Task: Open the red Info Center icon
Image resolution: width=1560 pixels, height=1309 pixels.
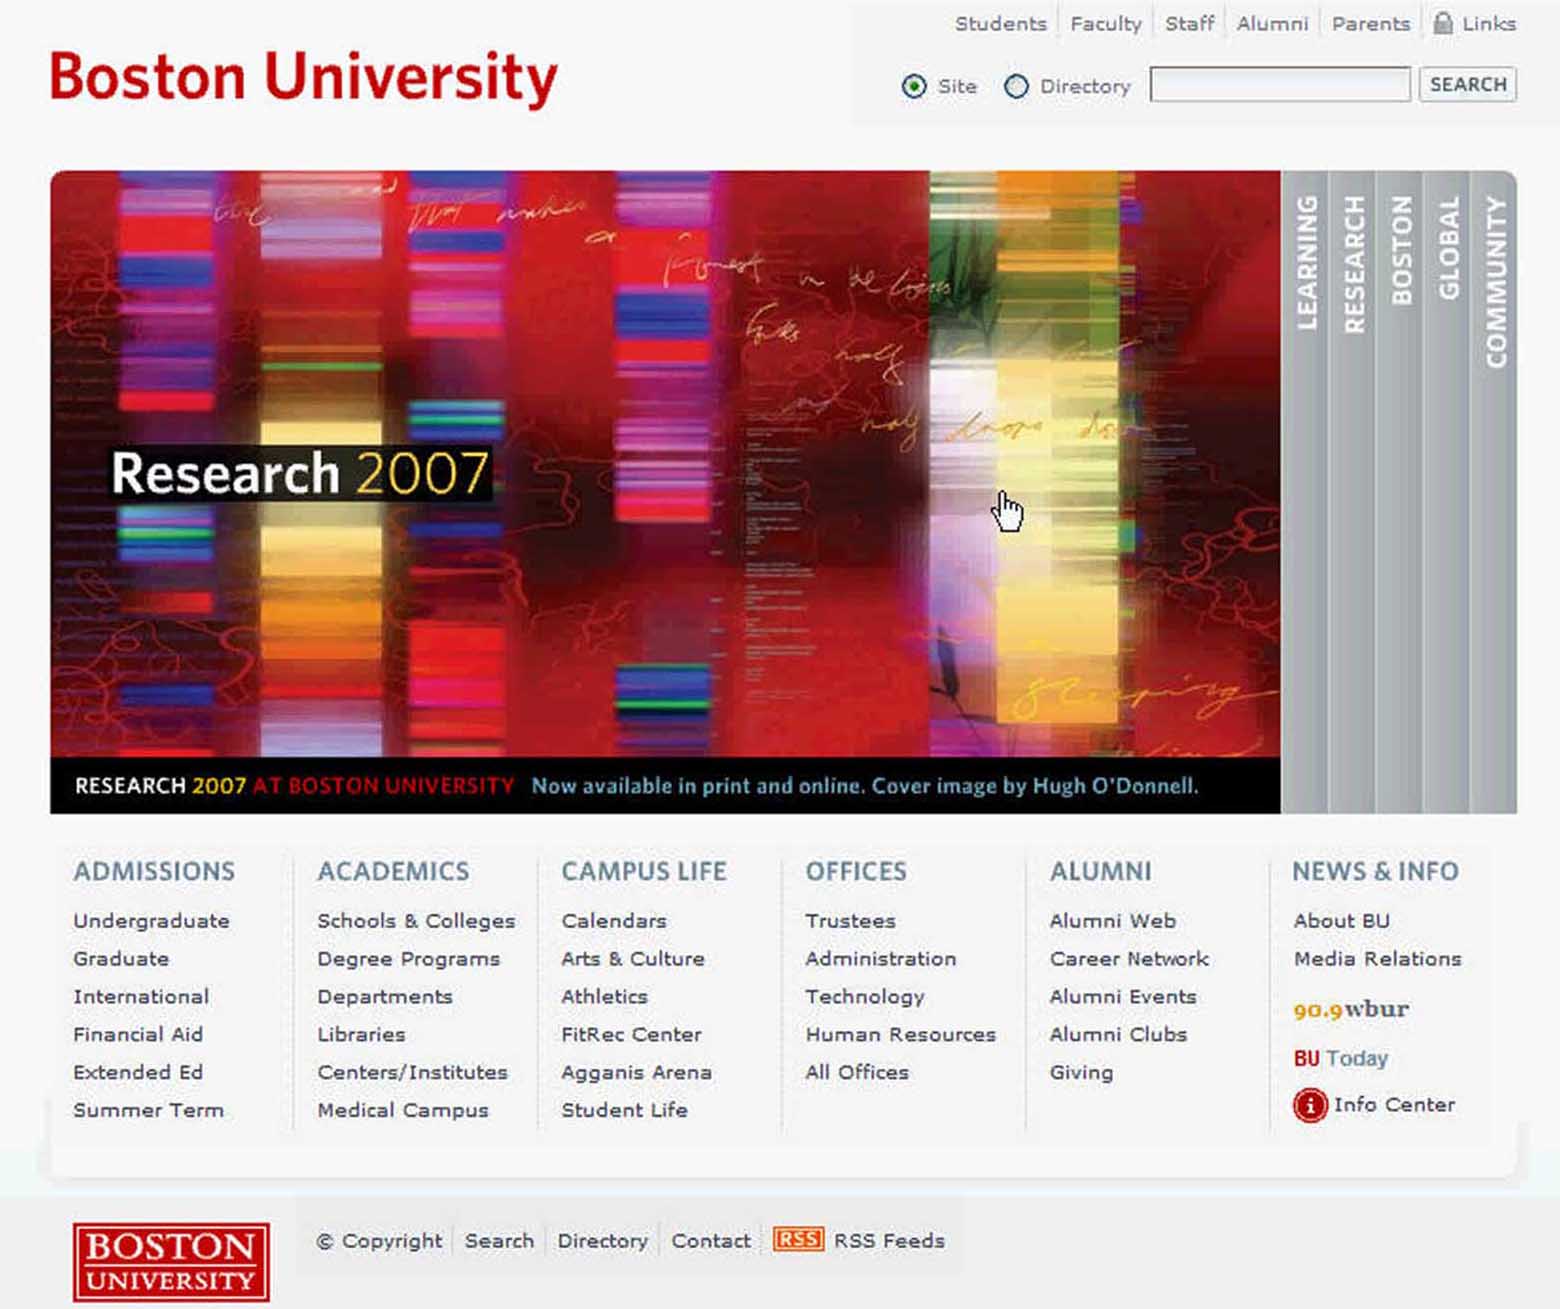Action: [1309, 1105]
